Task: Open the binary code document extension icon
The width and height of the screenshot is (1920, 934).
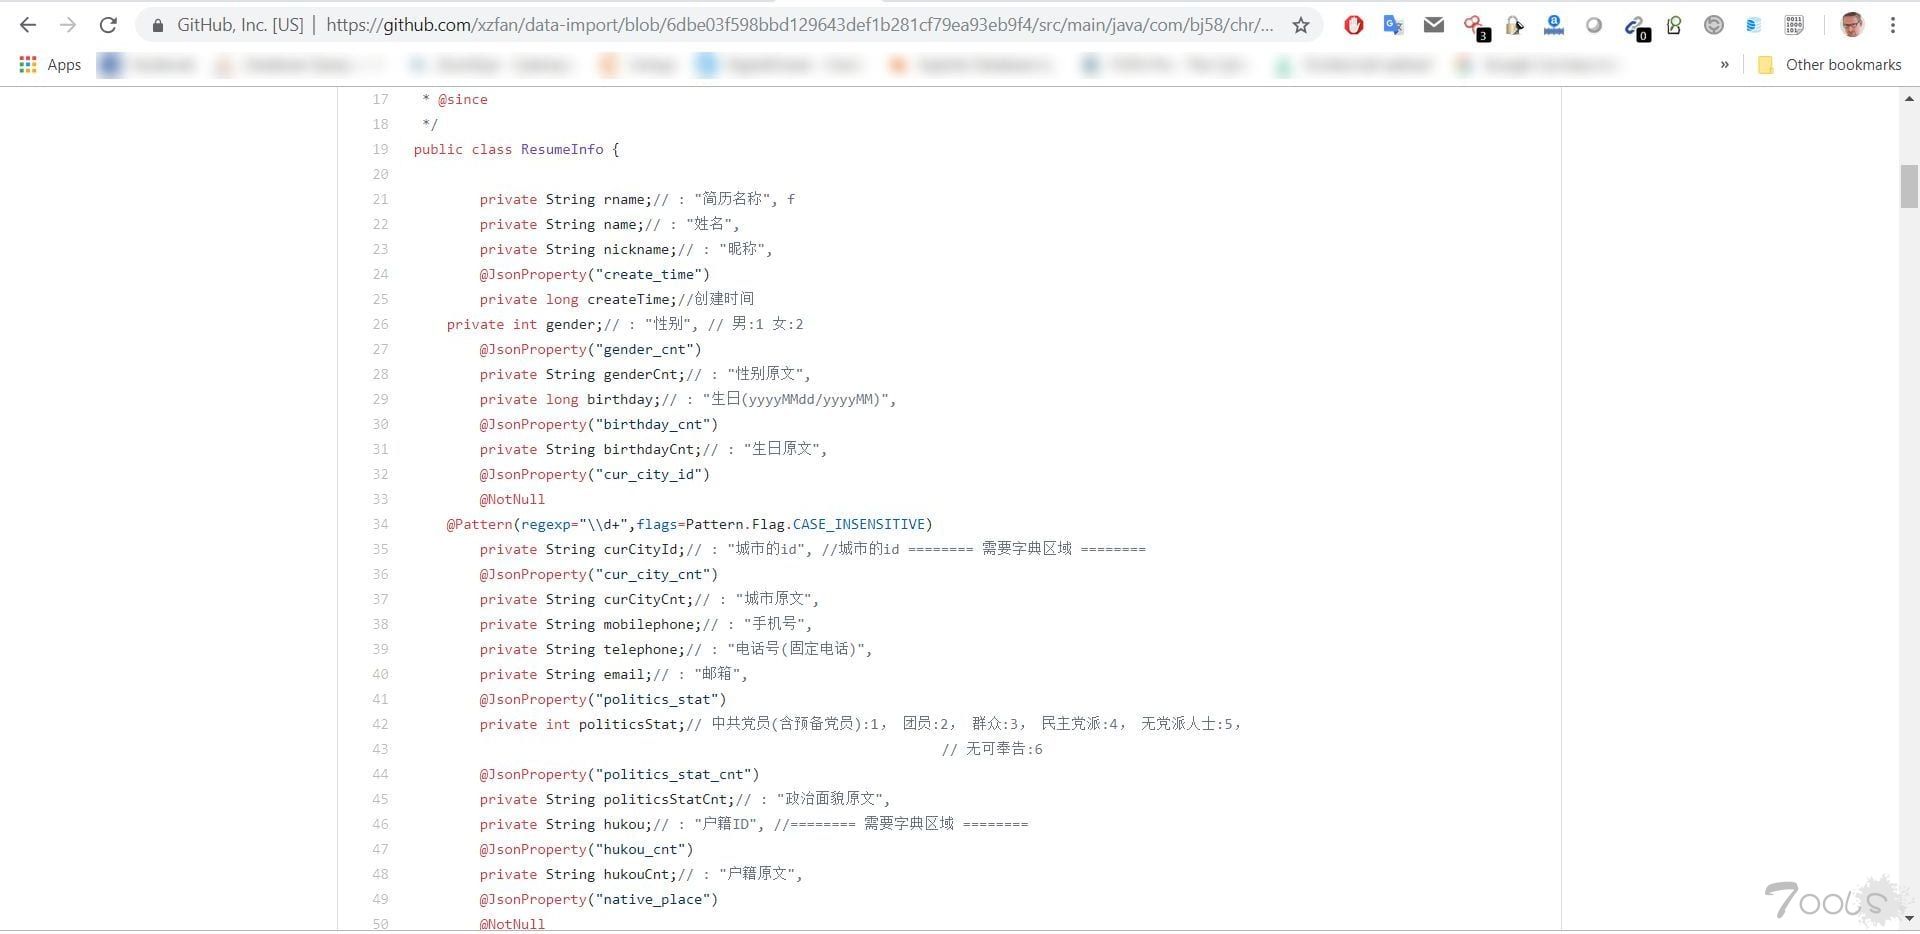Action: [x=1794, y=25]
